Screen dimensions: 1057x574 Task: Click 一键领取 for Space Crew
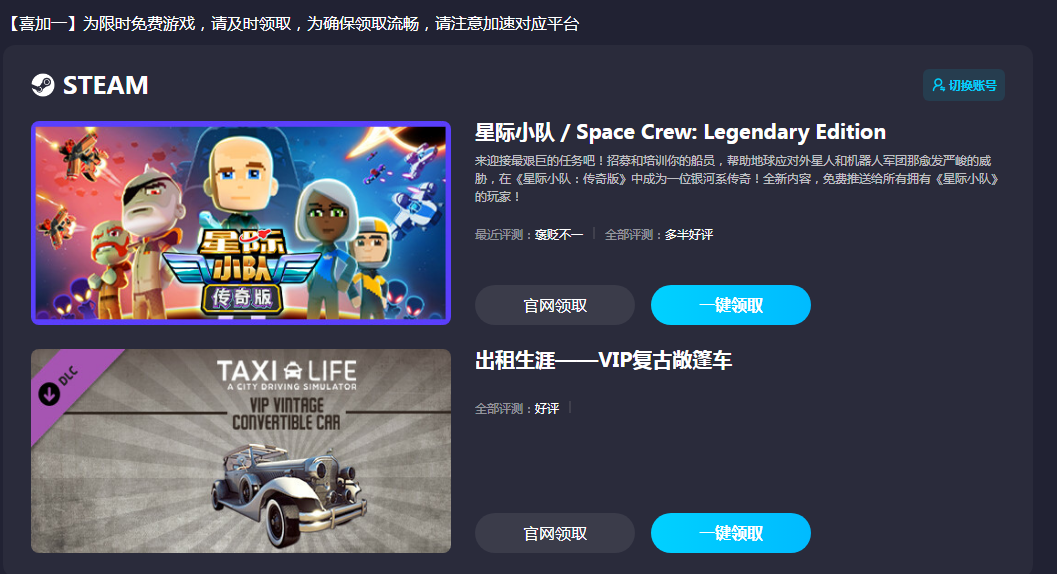[x=731, y=305]
